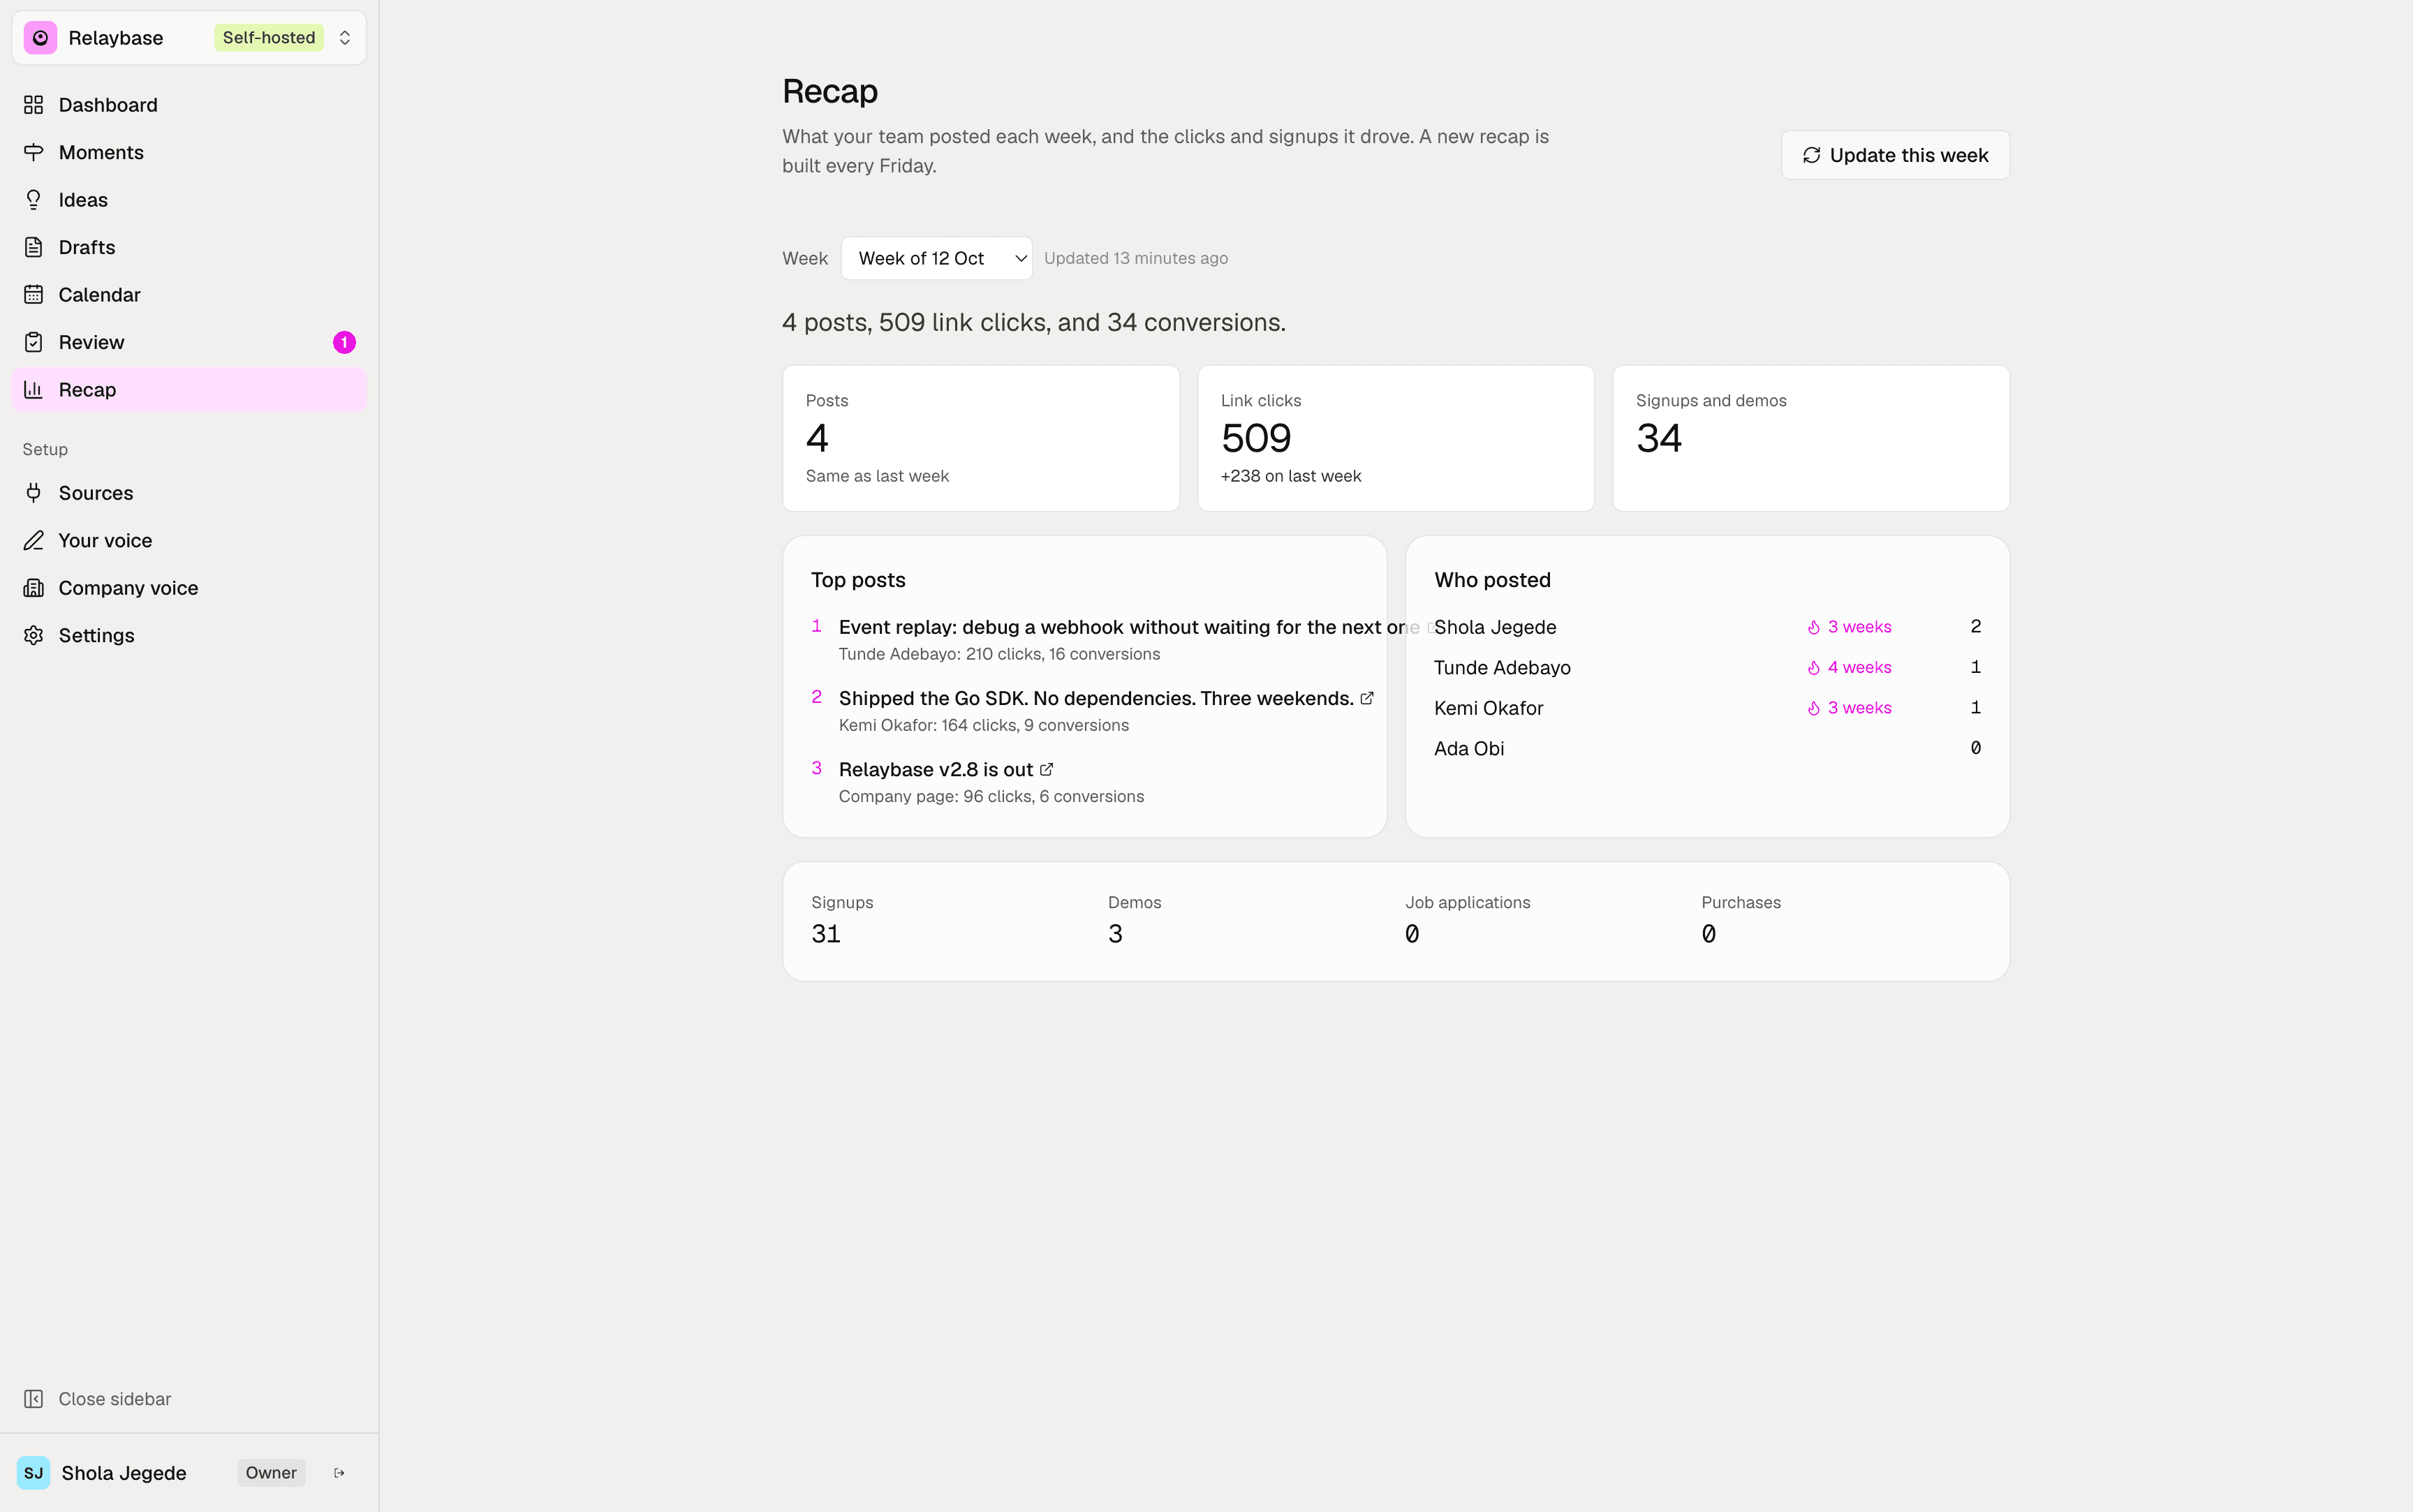Open Drafts from the sidebar
Viewport: 2413px width, 1512px height.
[x=189, y=247]
